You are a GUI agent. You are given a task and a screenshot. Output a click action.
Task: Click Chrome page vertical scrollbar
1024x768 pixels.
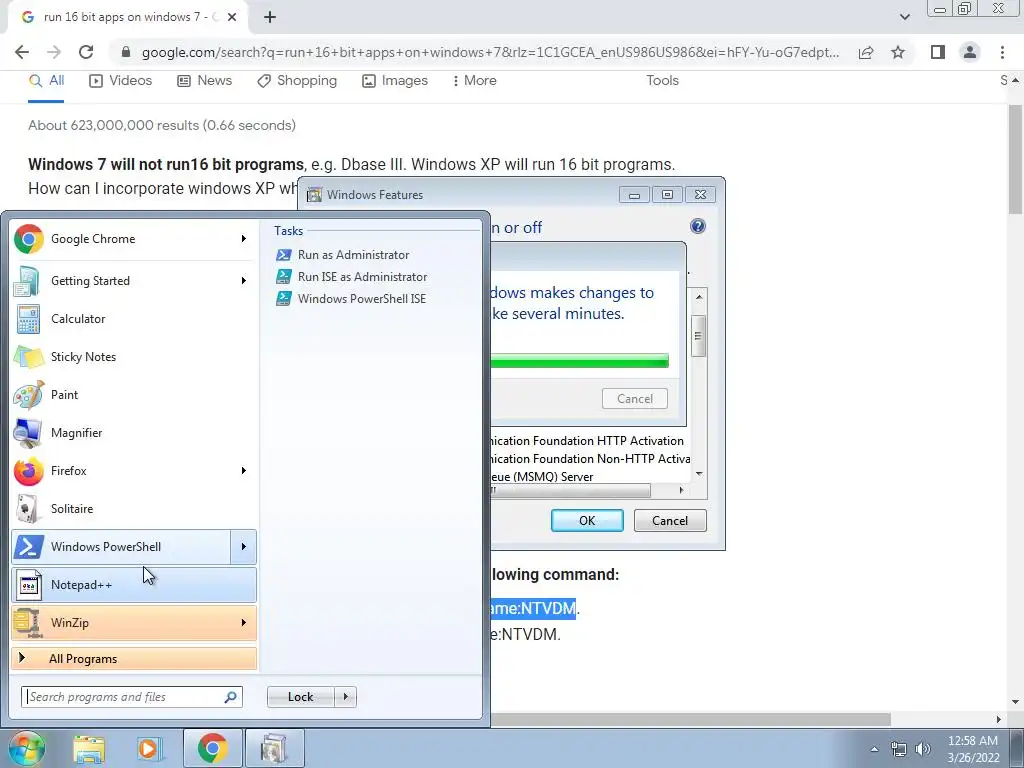[x=1015, y=160]
